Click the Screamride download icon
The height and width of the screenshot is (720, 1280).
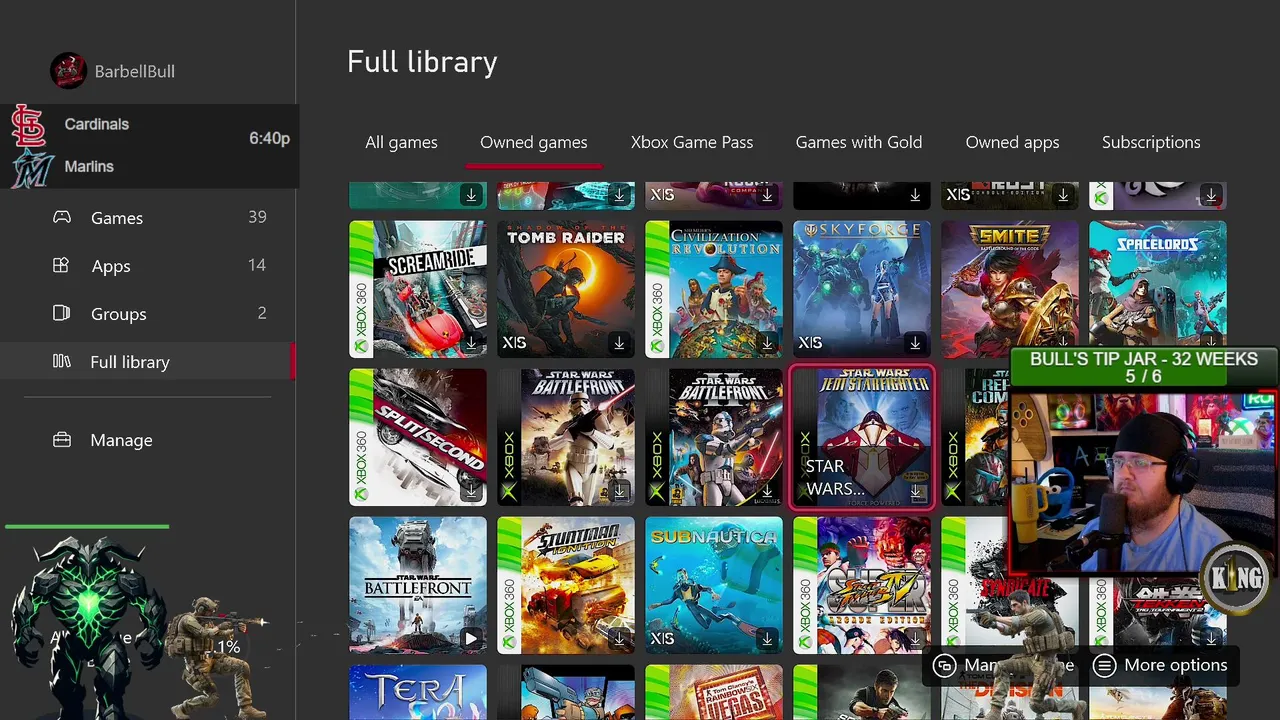471,343
